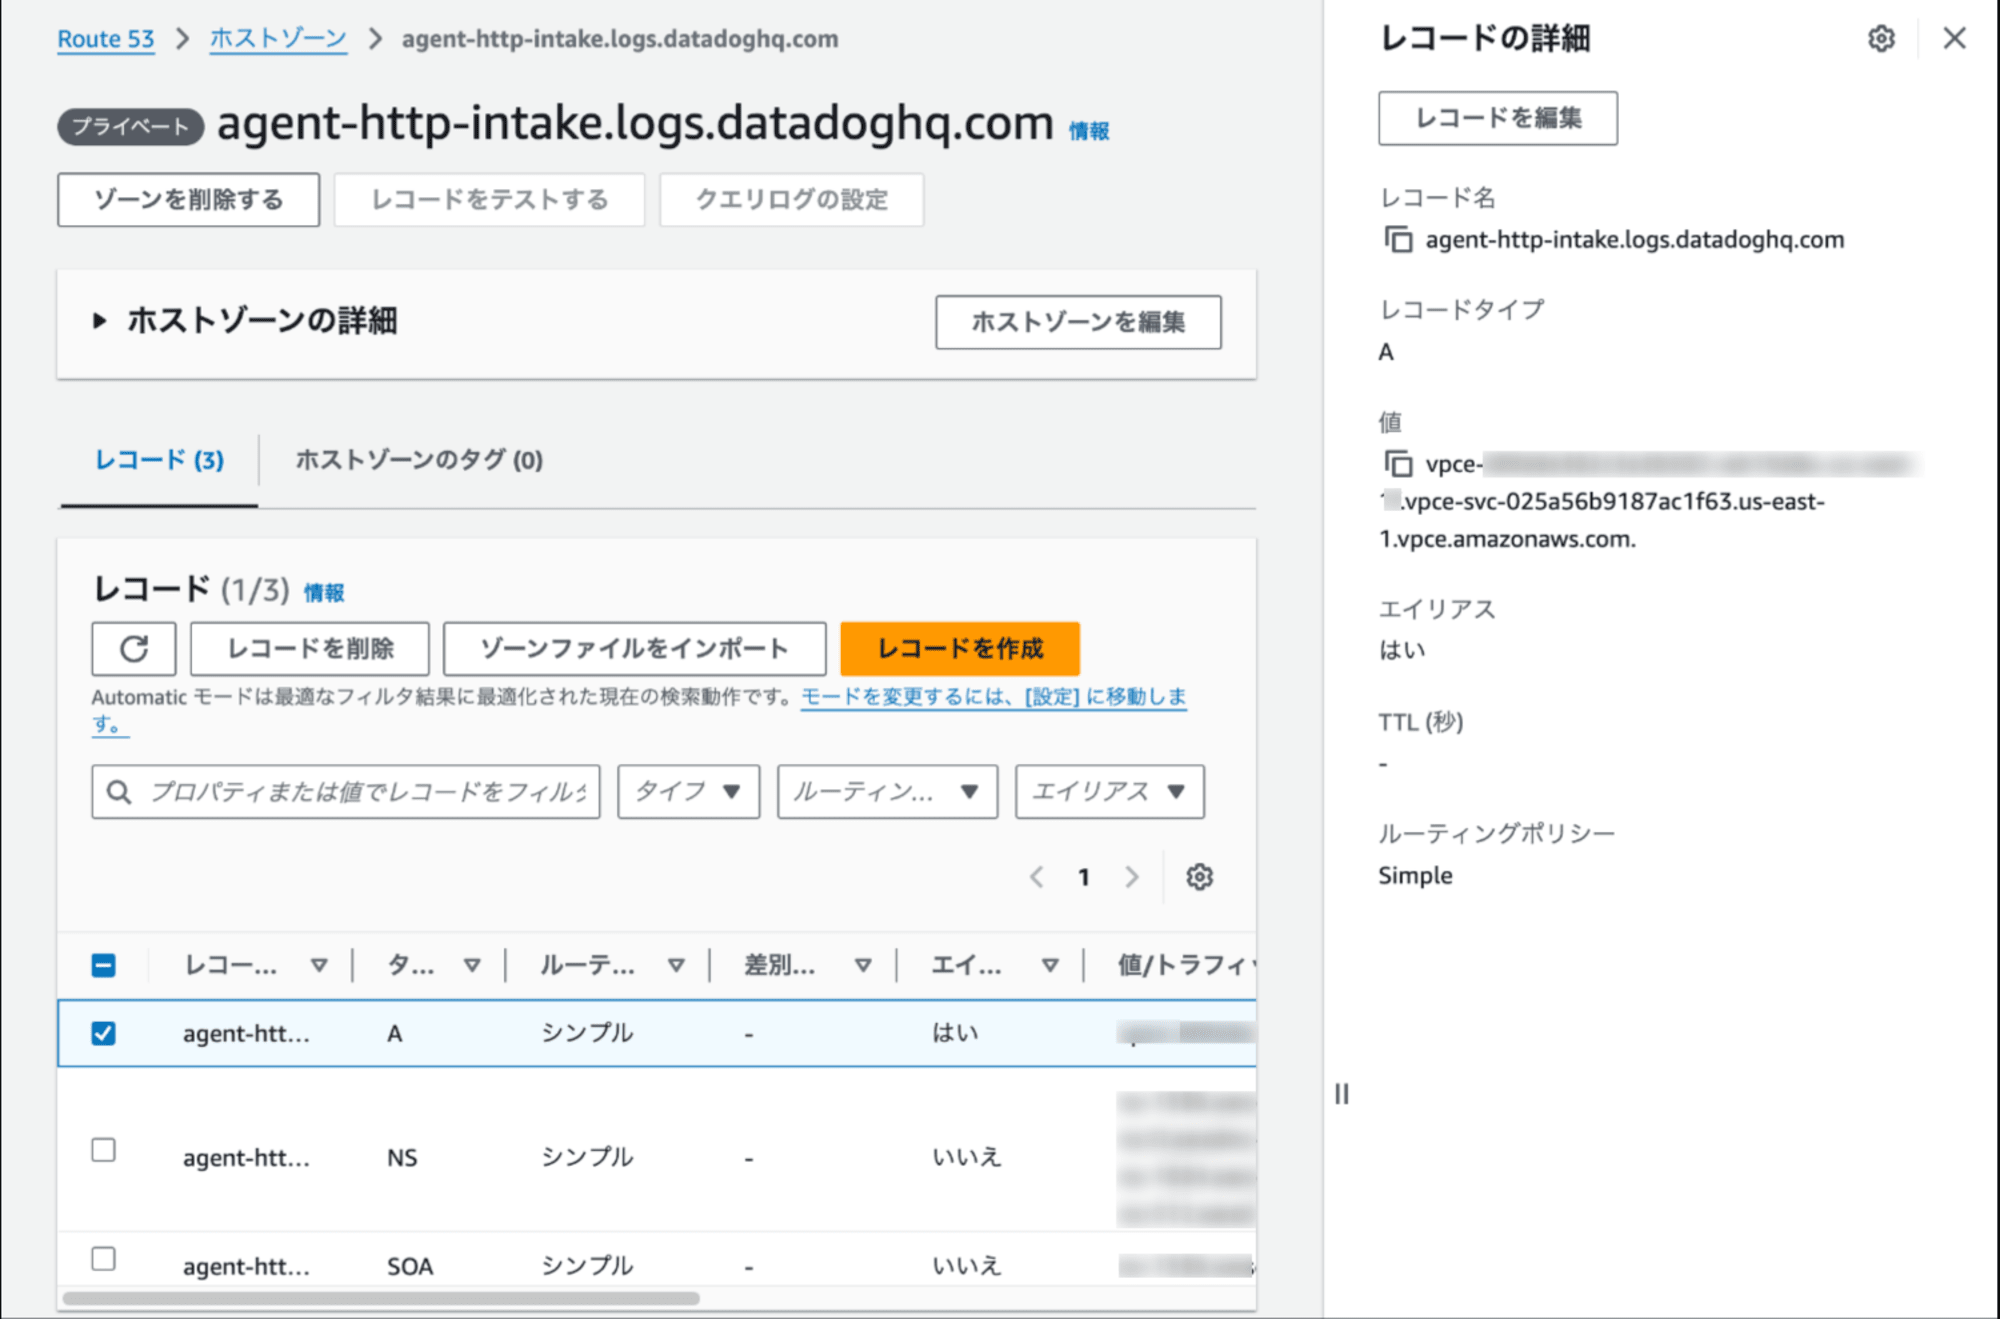Viewport: 2000px width, 1319px height.
Task: Copy the vpce record value
Action: tap(1398, 464)
